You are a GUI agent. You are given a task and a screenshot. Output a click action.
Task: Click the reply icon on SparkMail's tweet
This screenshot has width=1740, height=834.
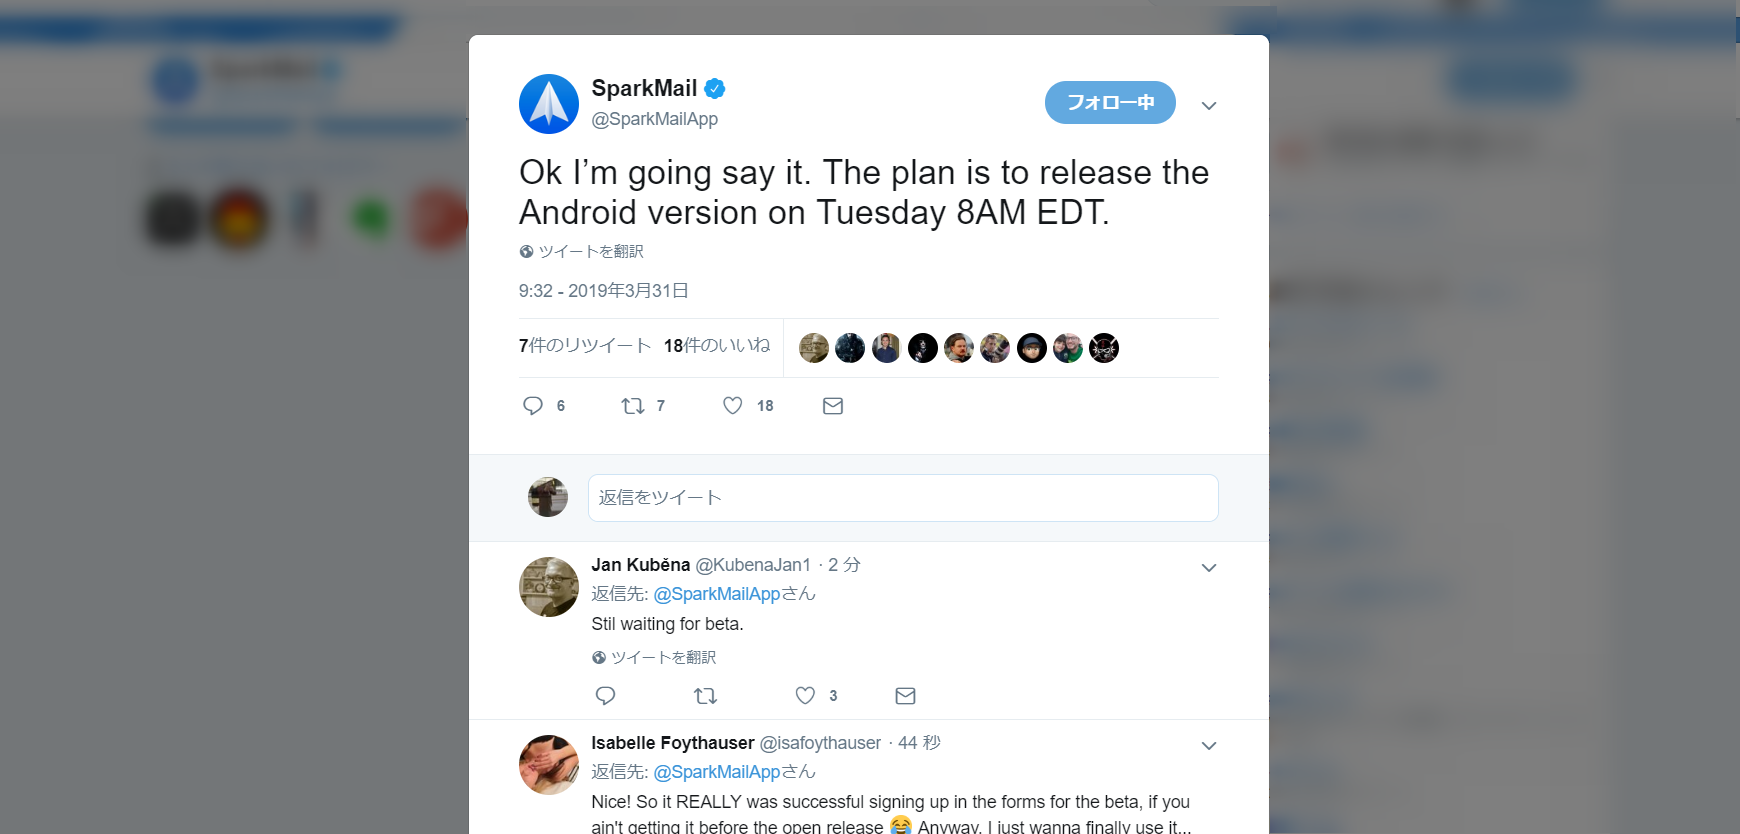coord(533,405)
